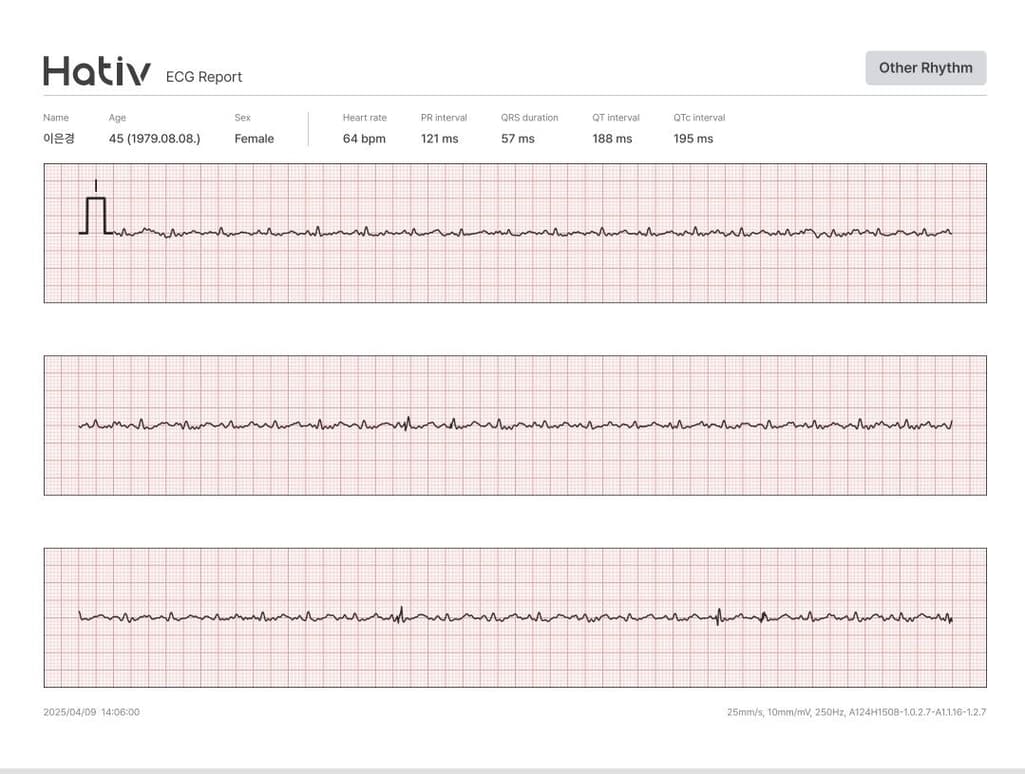Select the QTc interval 195 ms value
Image resolution: width=1025 pixels, height=774 pixels.
click(x=693, y=139)
